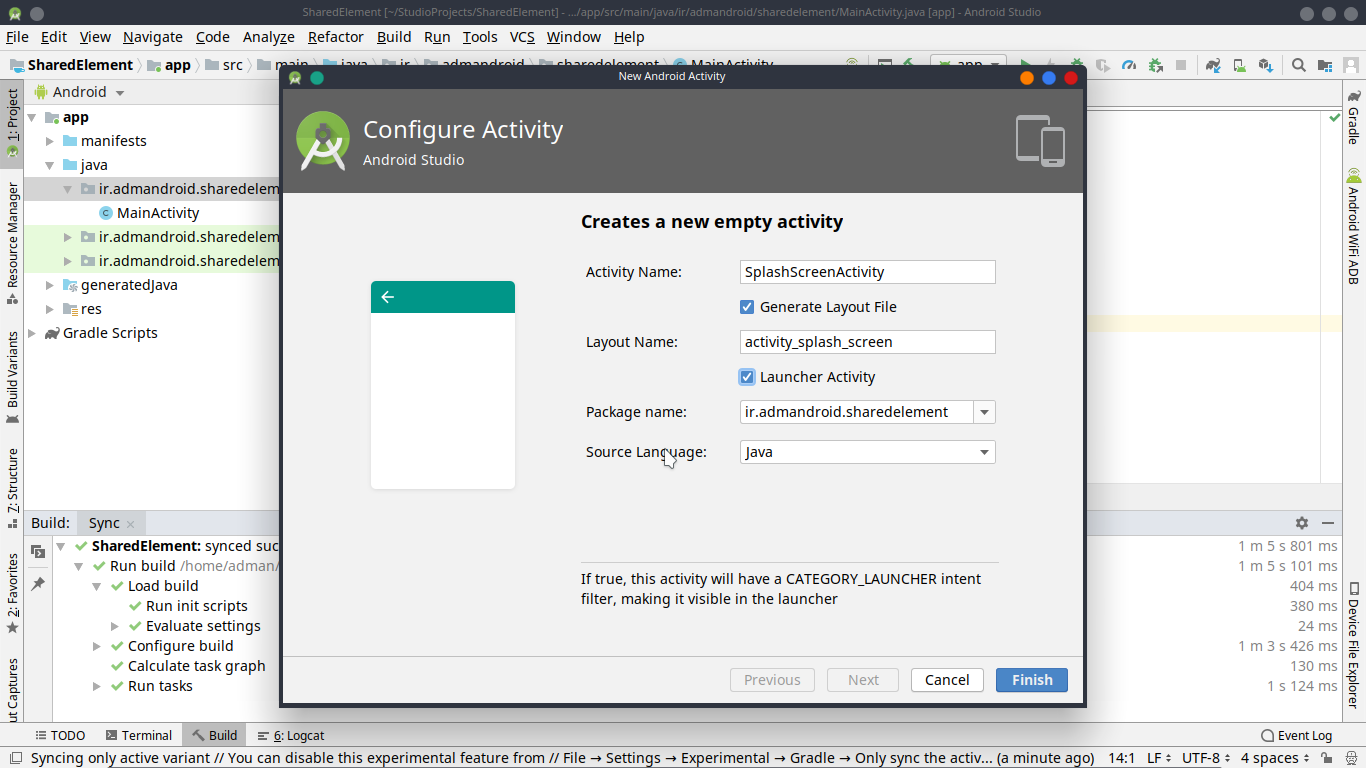Click the Toggle view icon in Build panel
This screenshot has width=1366, height=768.
click(x=38, y=551)
